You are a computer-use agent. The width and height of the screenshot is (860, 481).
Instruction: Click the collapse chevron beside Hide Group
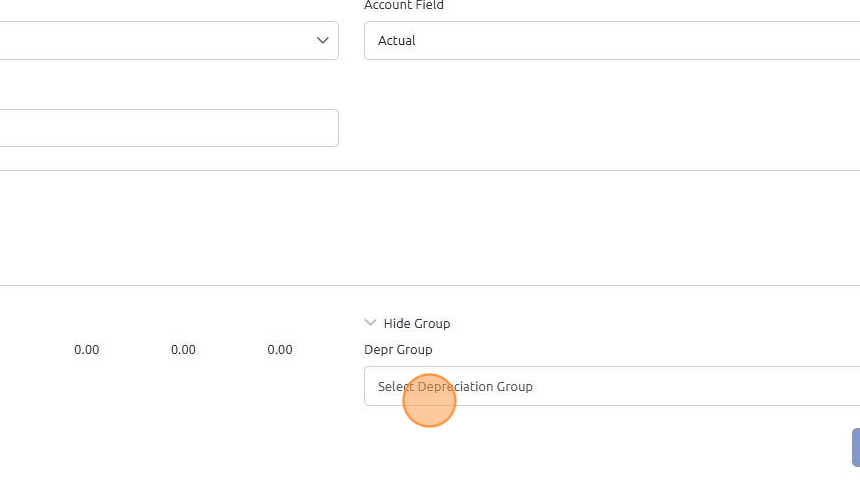coord(371,323)
